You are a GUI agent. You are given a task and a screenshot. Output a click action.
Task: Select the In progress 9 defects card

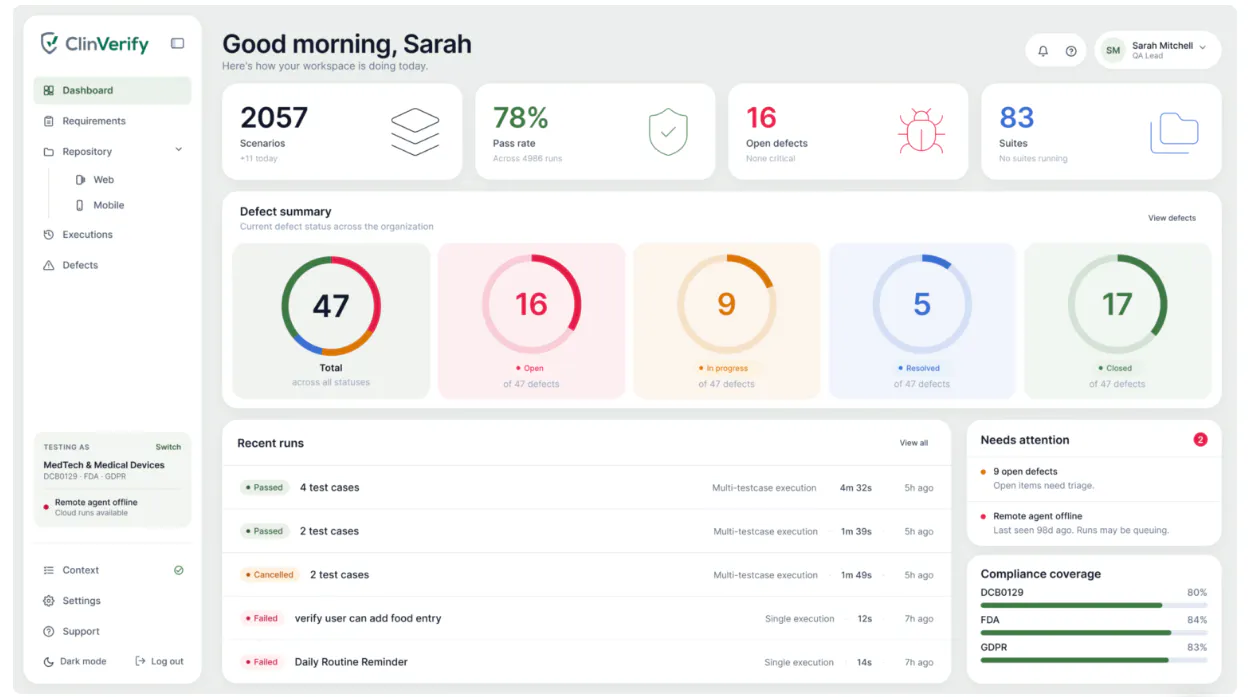726,321
